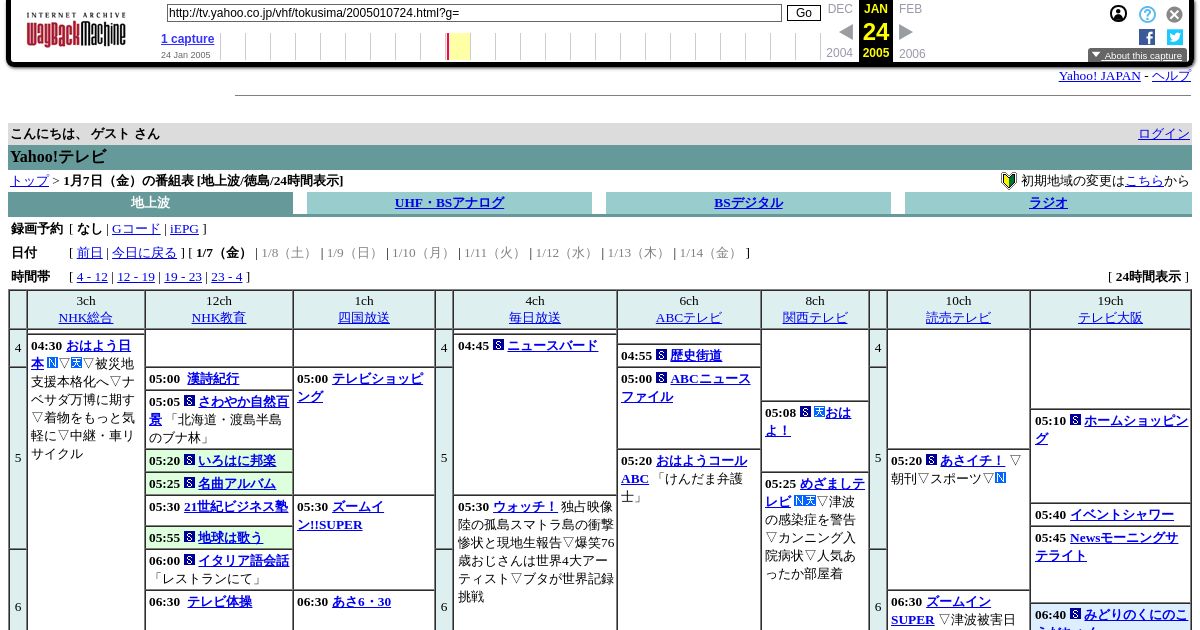
Task: Go to 前日 previous day
Action: [90, 253]
